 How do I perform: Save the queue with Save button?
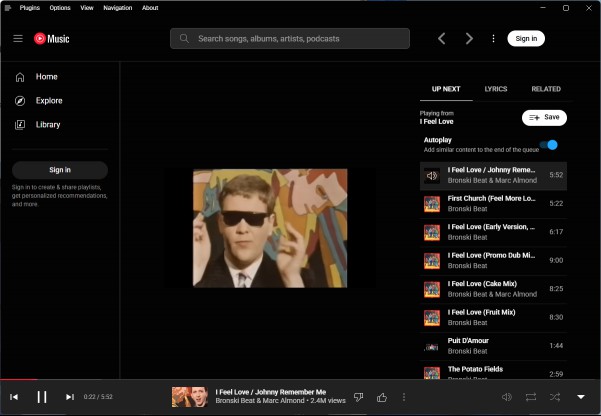click(x=544, y=117)
